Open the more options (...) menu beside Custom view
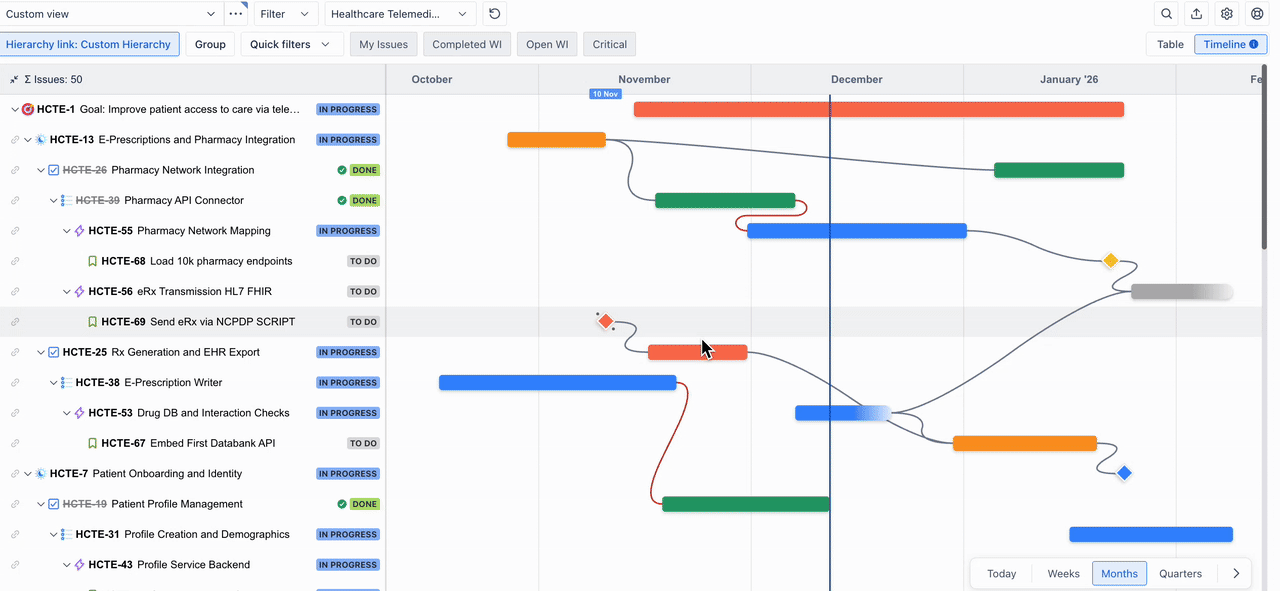 pos(236,13)
